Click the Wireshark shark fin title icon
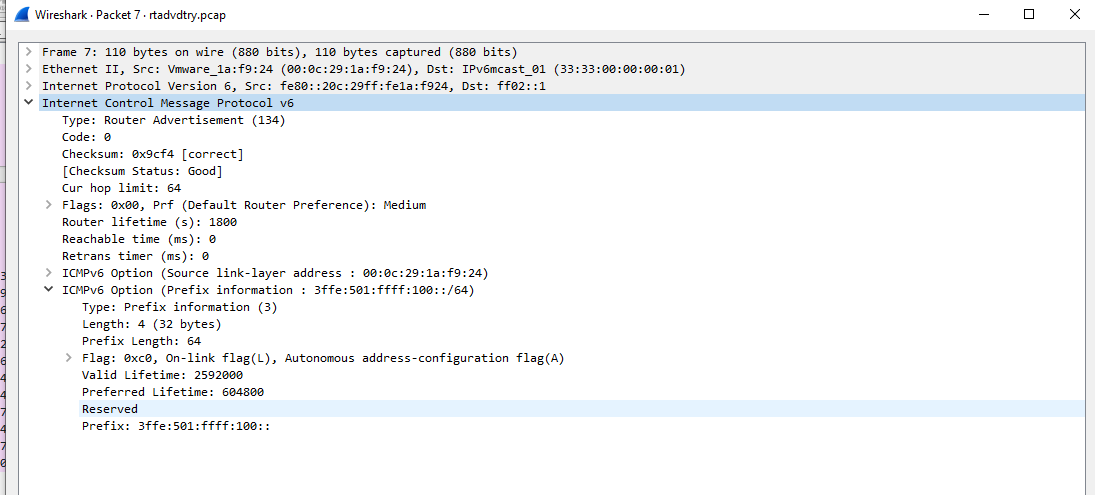The height and width of the screenshot is (495, 1095). tap(21, 15)
